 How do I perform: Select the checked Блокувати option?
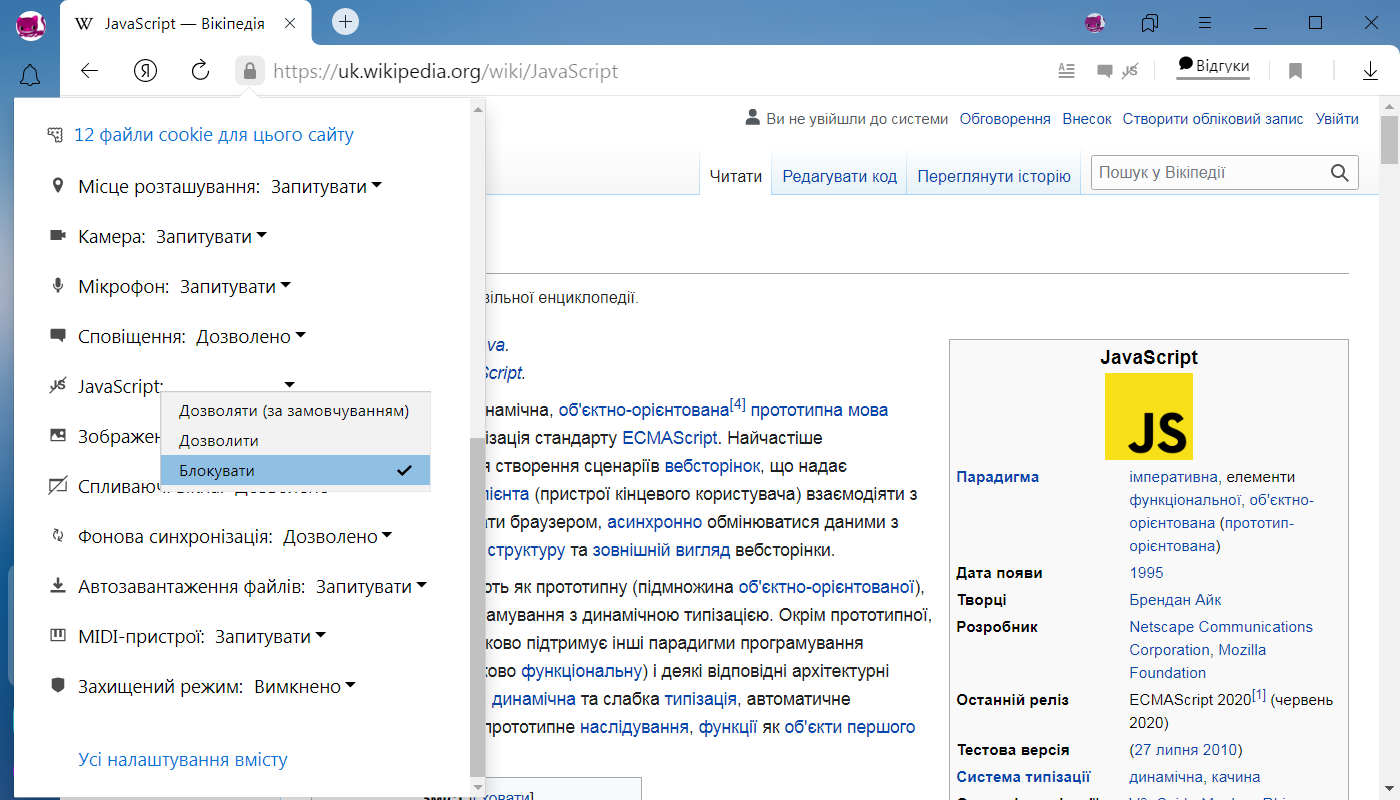pyautogui.click(x=295, y=470)
